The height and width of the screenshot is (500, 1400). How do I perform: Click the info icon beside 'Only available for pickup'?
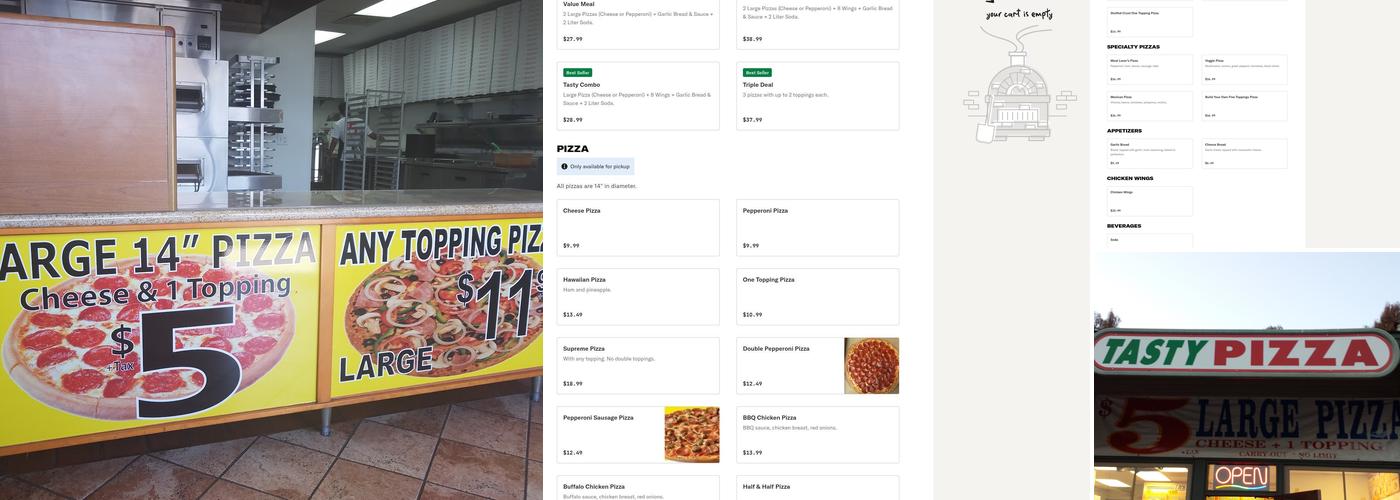[564, 166]
